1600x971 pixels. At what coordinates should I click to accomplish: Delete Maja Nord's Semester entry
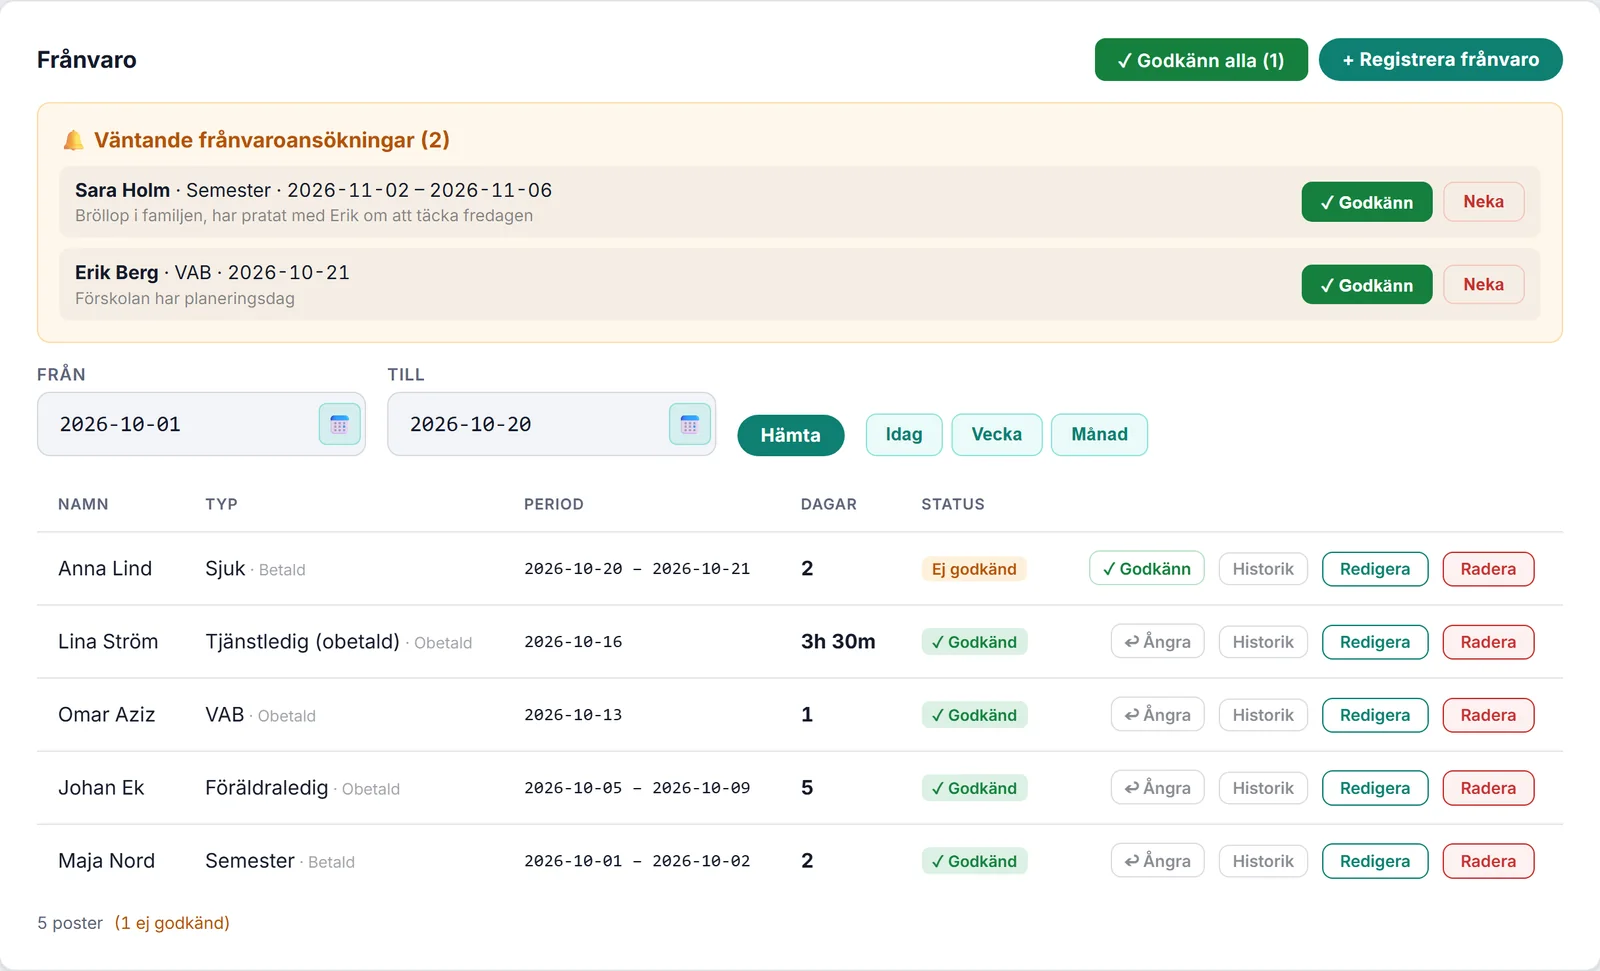[x=1488, y=861]
